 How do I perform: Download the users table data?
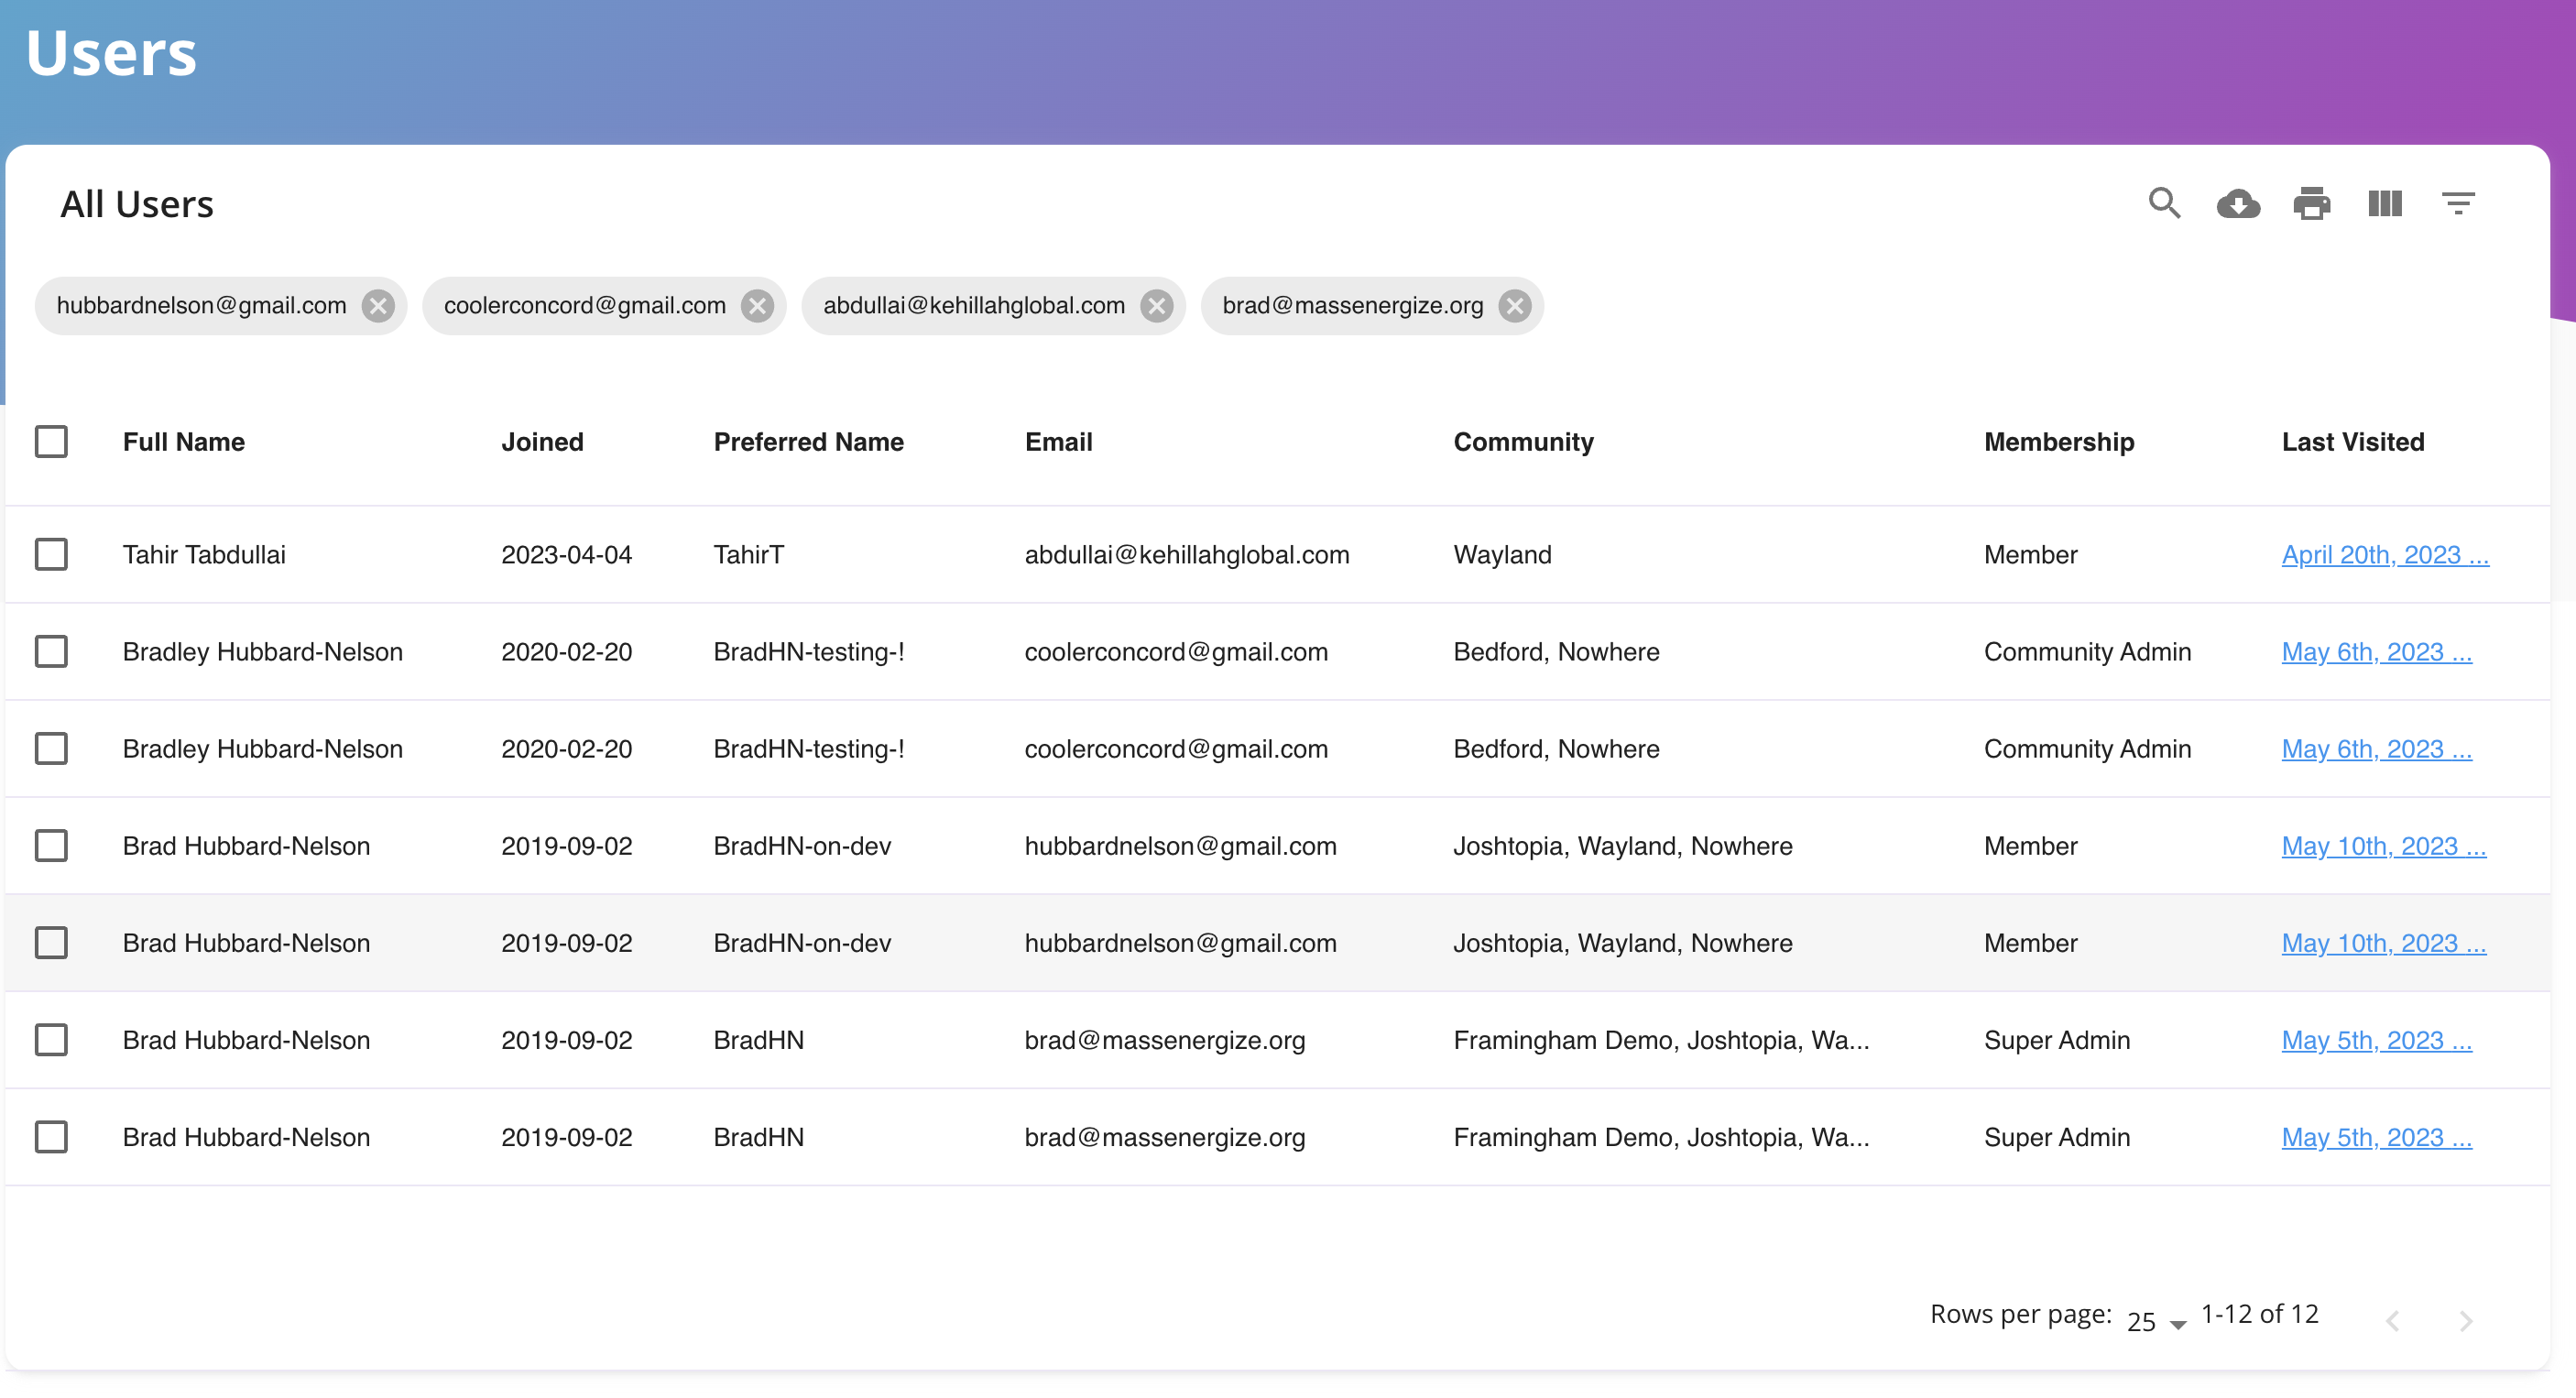tap(2239, 203)
